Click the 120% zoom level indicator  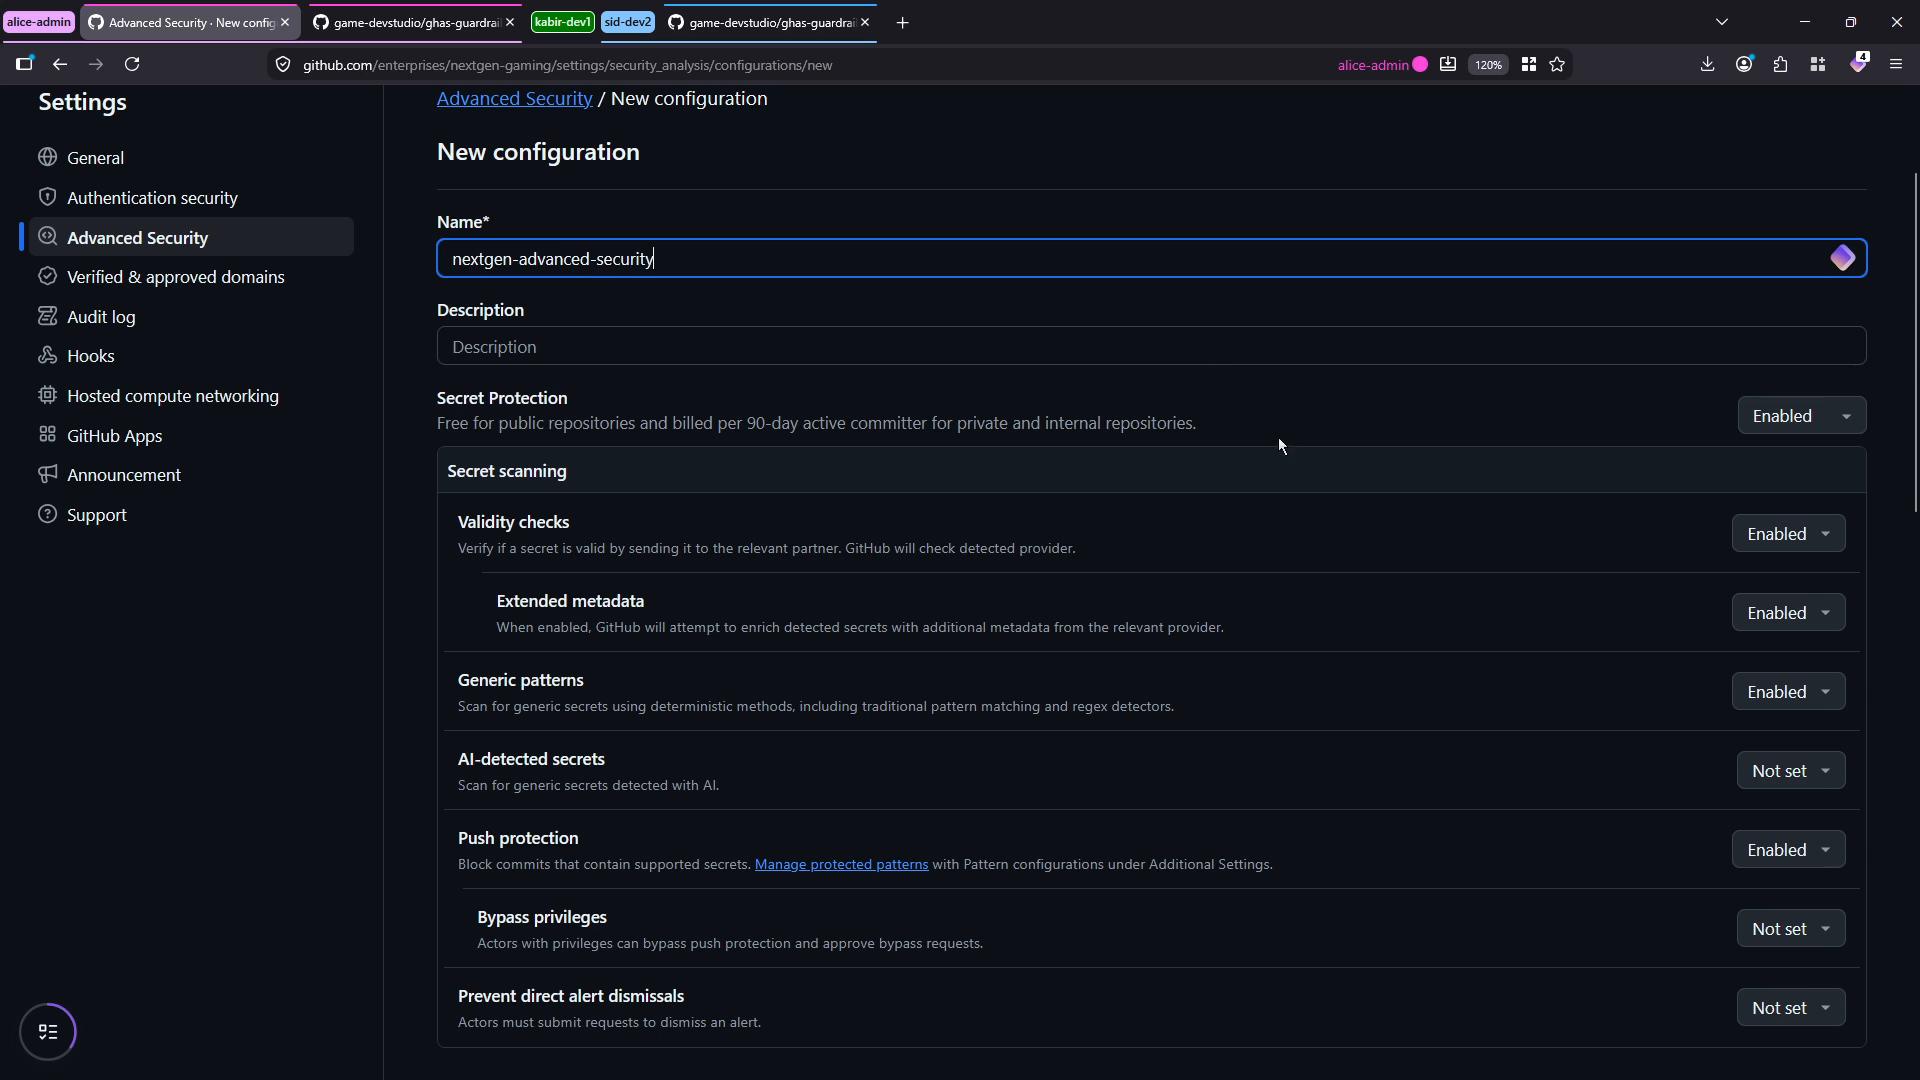1488,64
